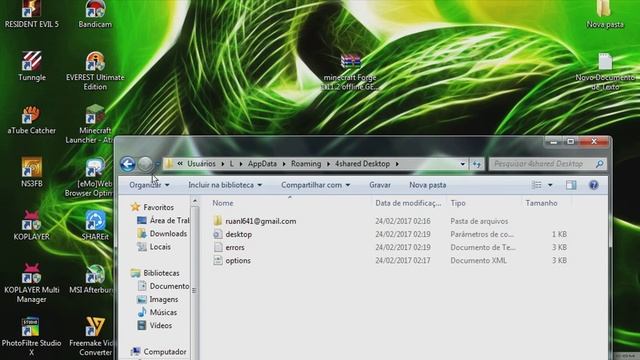The height and width of the screenshot is (360, 640).
Task: Open Downloads in the navigation pane
Action: tap(162, 234)
